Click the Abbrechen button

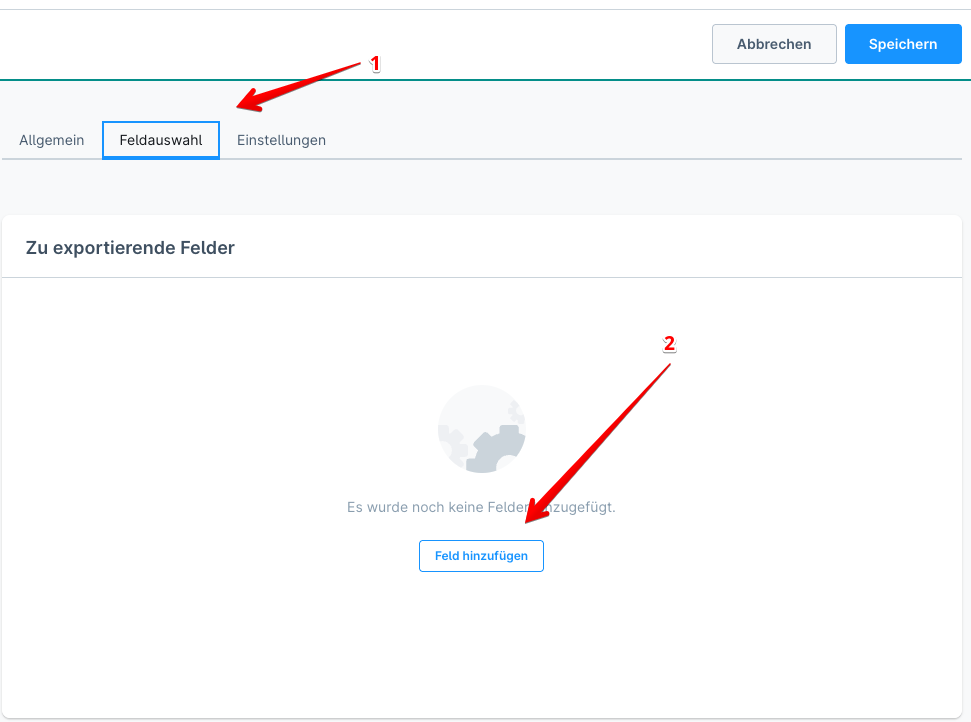click(773, 44)
